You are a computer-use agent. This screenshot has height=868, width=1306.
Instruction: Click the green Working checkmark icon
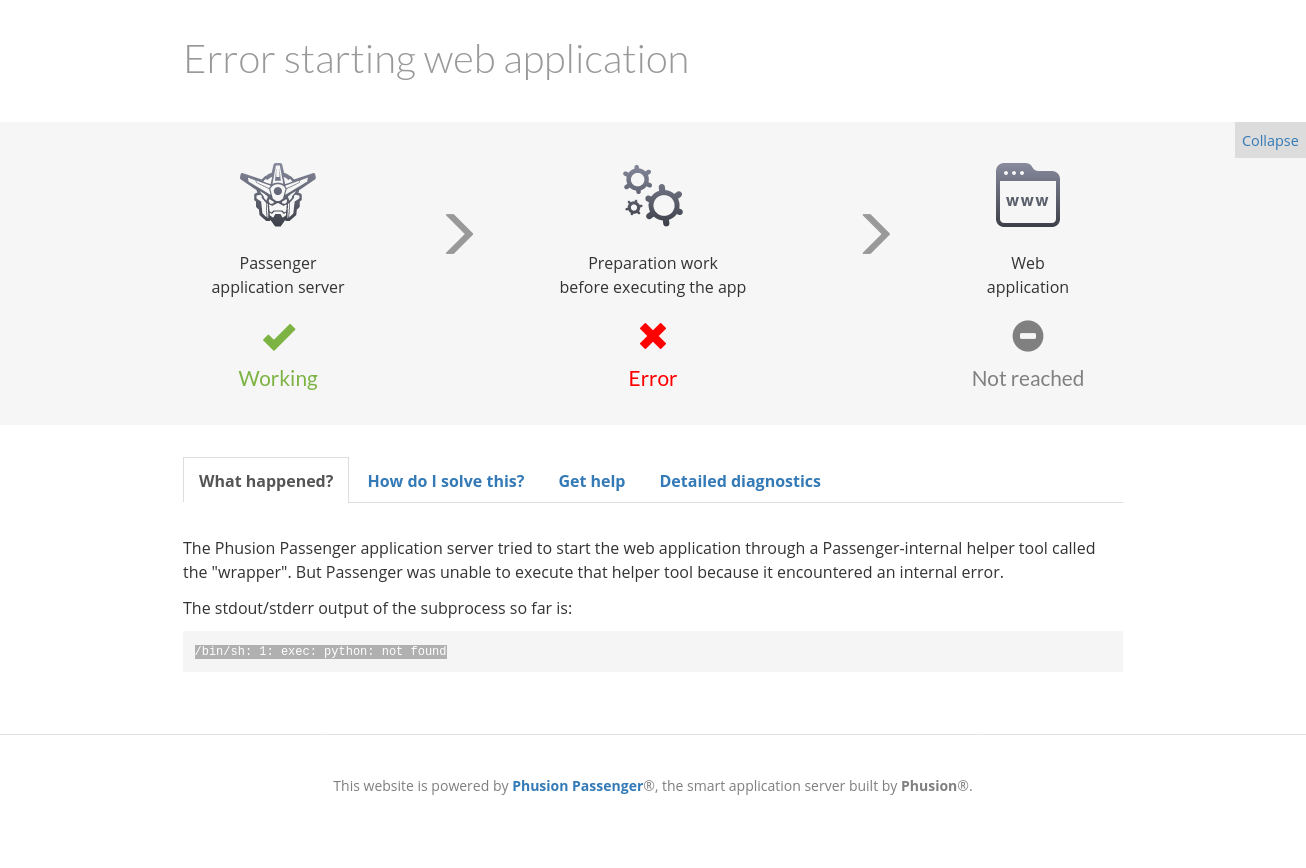point(278,336)
